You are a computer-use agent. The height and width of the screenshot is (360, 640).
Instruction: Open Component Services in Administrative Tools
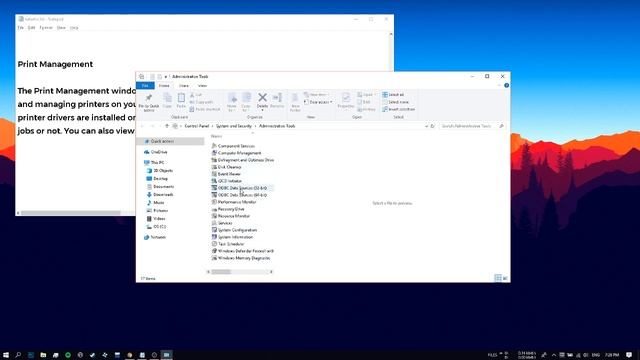pyautogui.click(x=233, y=146)
